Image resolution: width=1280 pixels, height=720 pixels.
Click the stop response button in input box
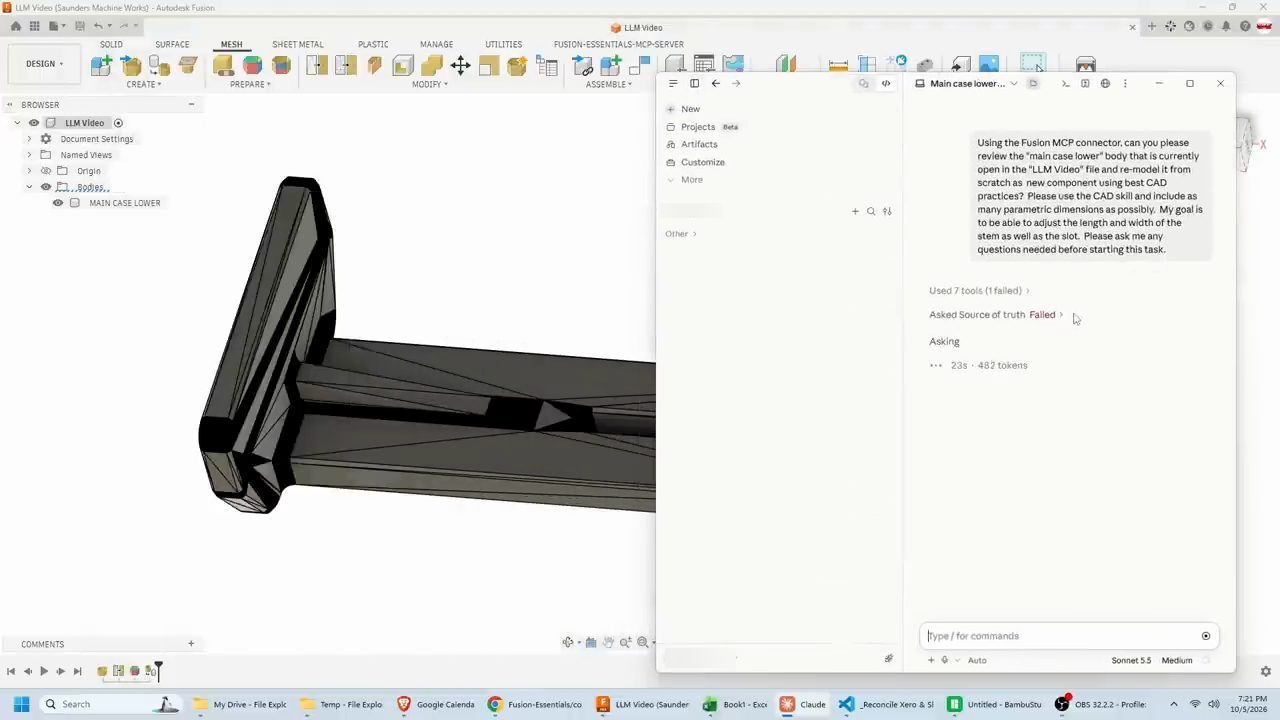pos(1206,636)
